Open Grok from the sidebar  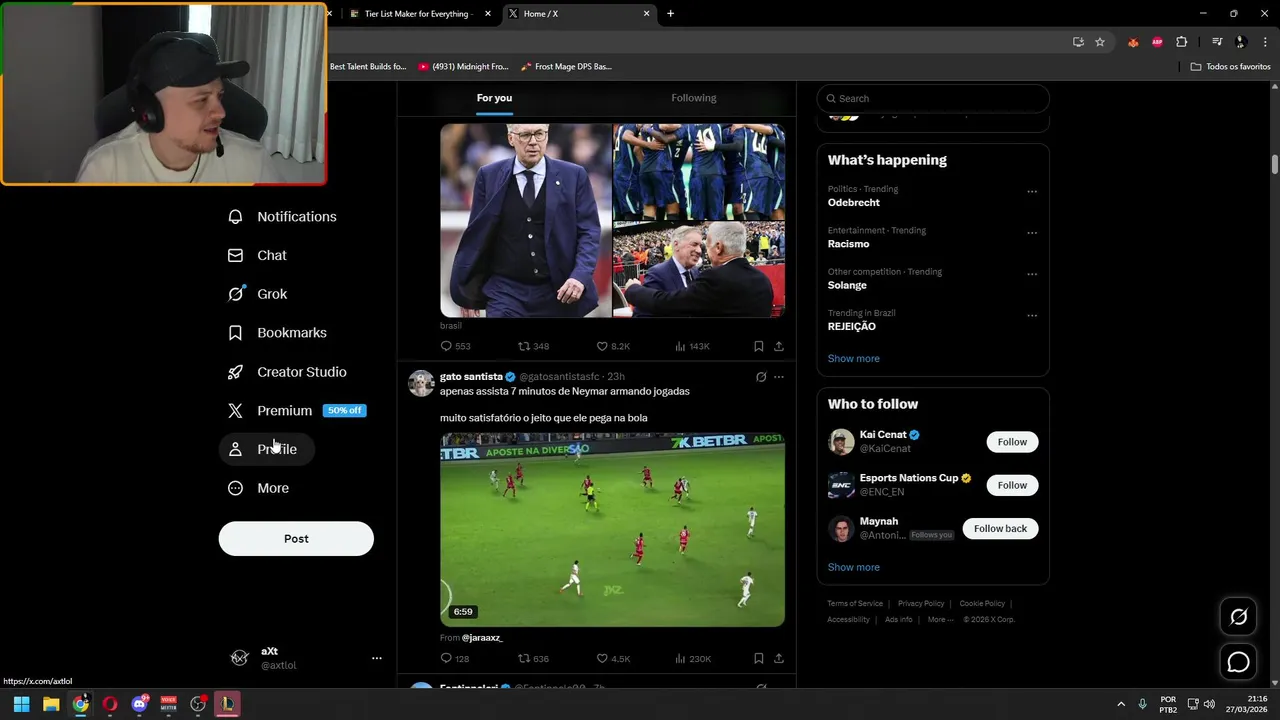coord(257,294)
